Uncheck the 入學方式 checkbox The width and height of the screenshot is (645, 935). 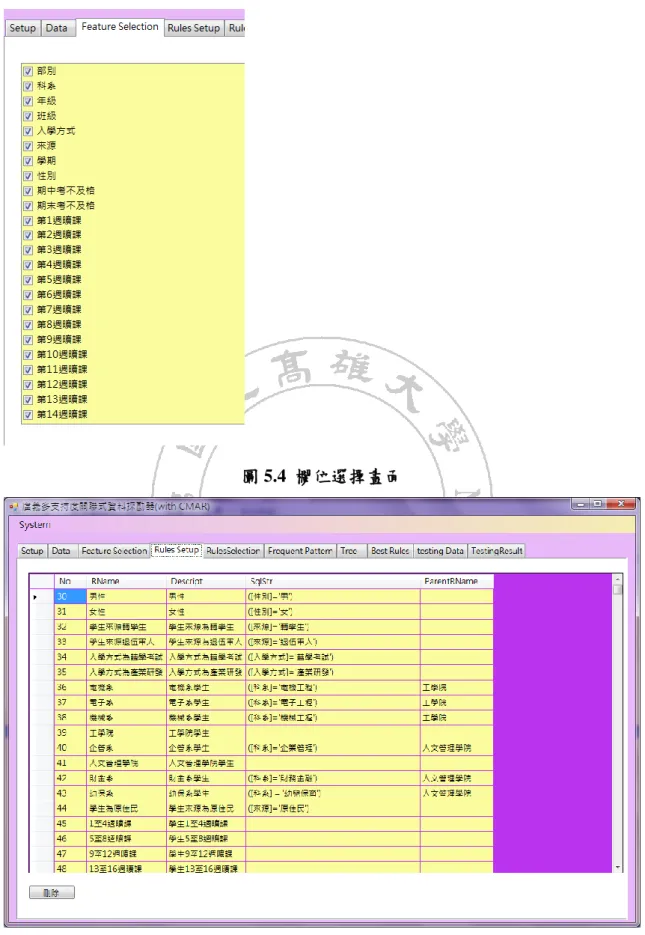(x=27, y=131)
